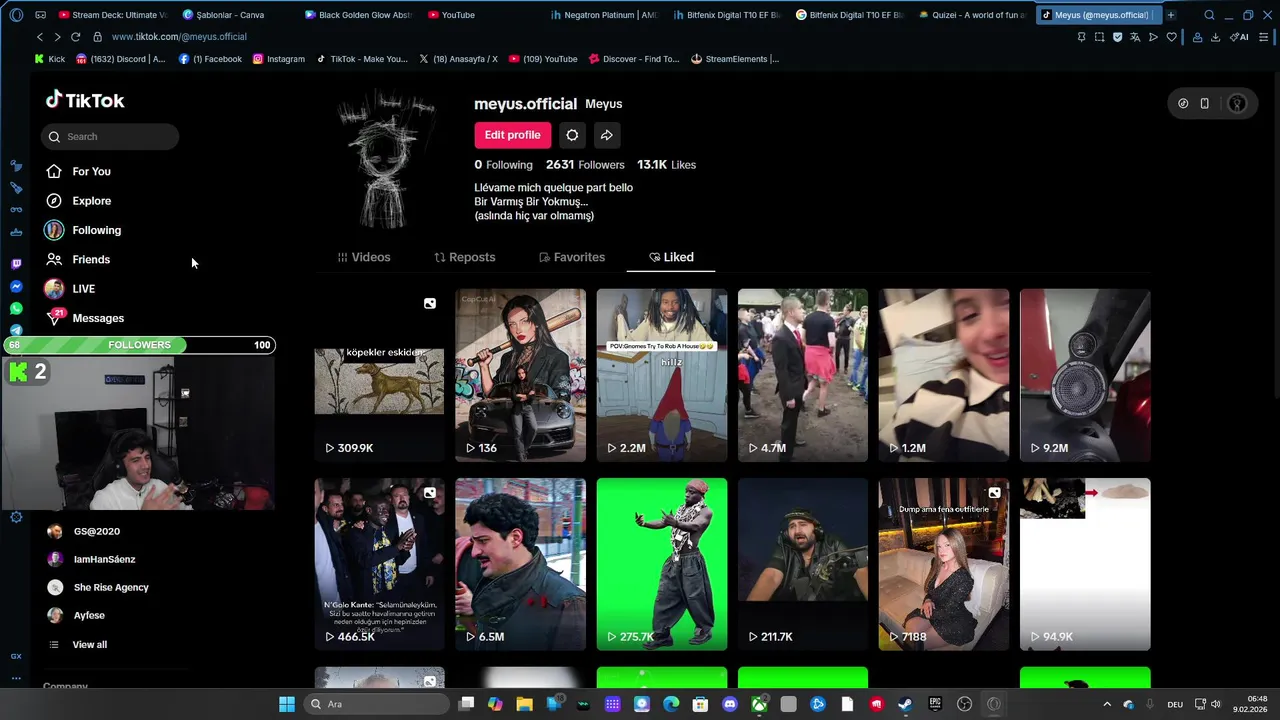Click the browser reload button
Viewport: 1280px width, 720px height.
(x=75, y=37)
